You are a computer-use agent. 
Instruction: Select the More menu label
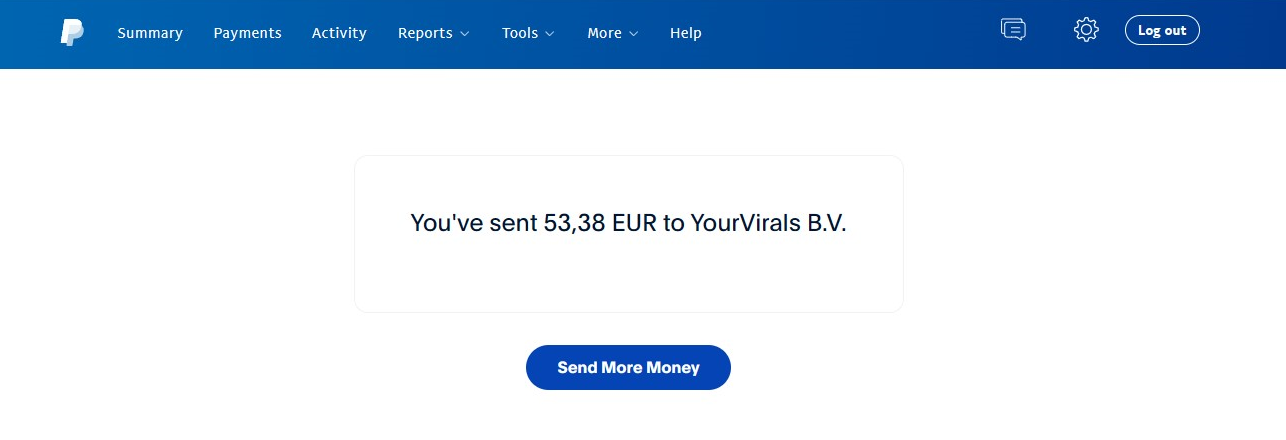point(604,33)
